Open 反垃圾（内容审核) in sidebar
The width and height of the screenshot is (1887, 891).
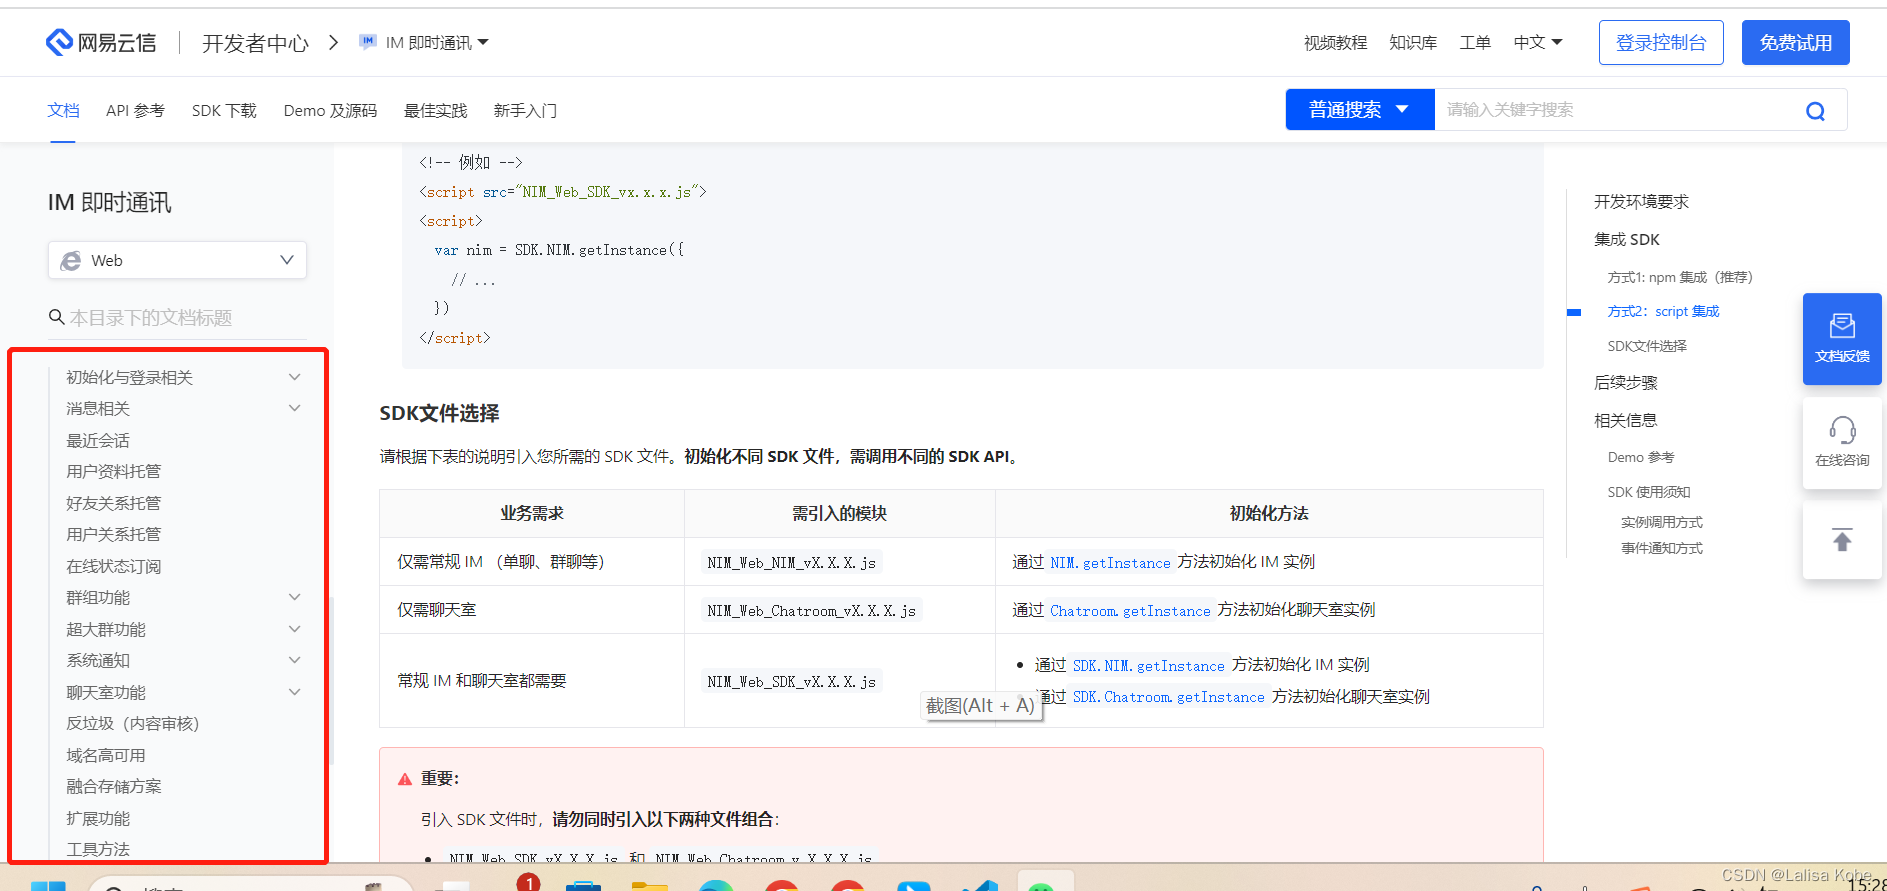pos(133,723)
